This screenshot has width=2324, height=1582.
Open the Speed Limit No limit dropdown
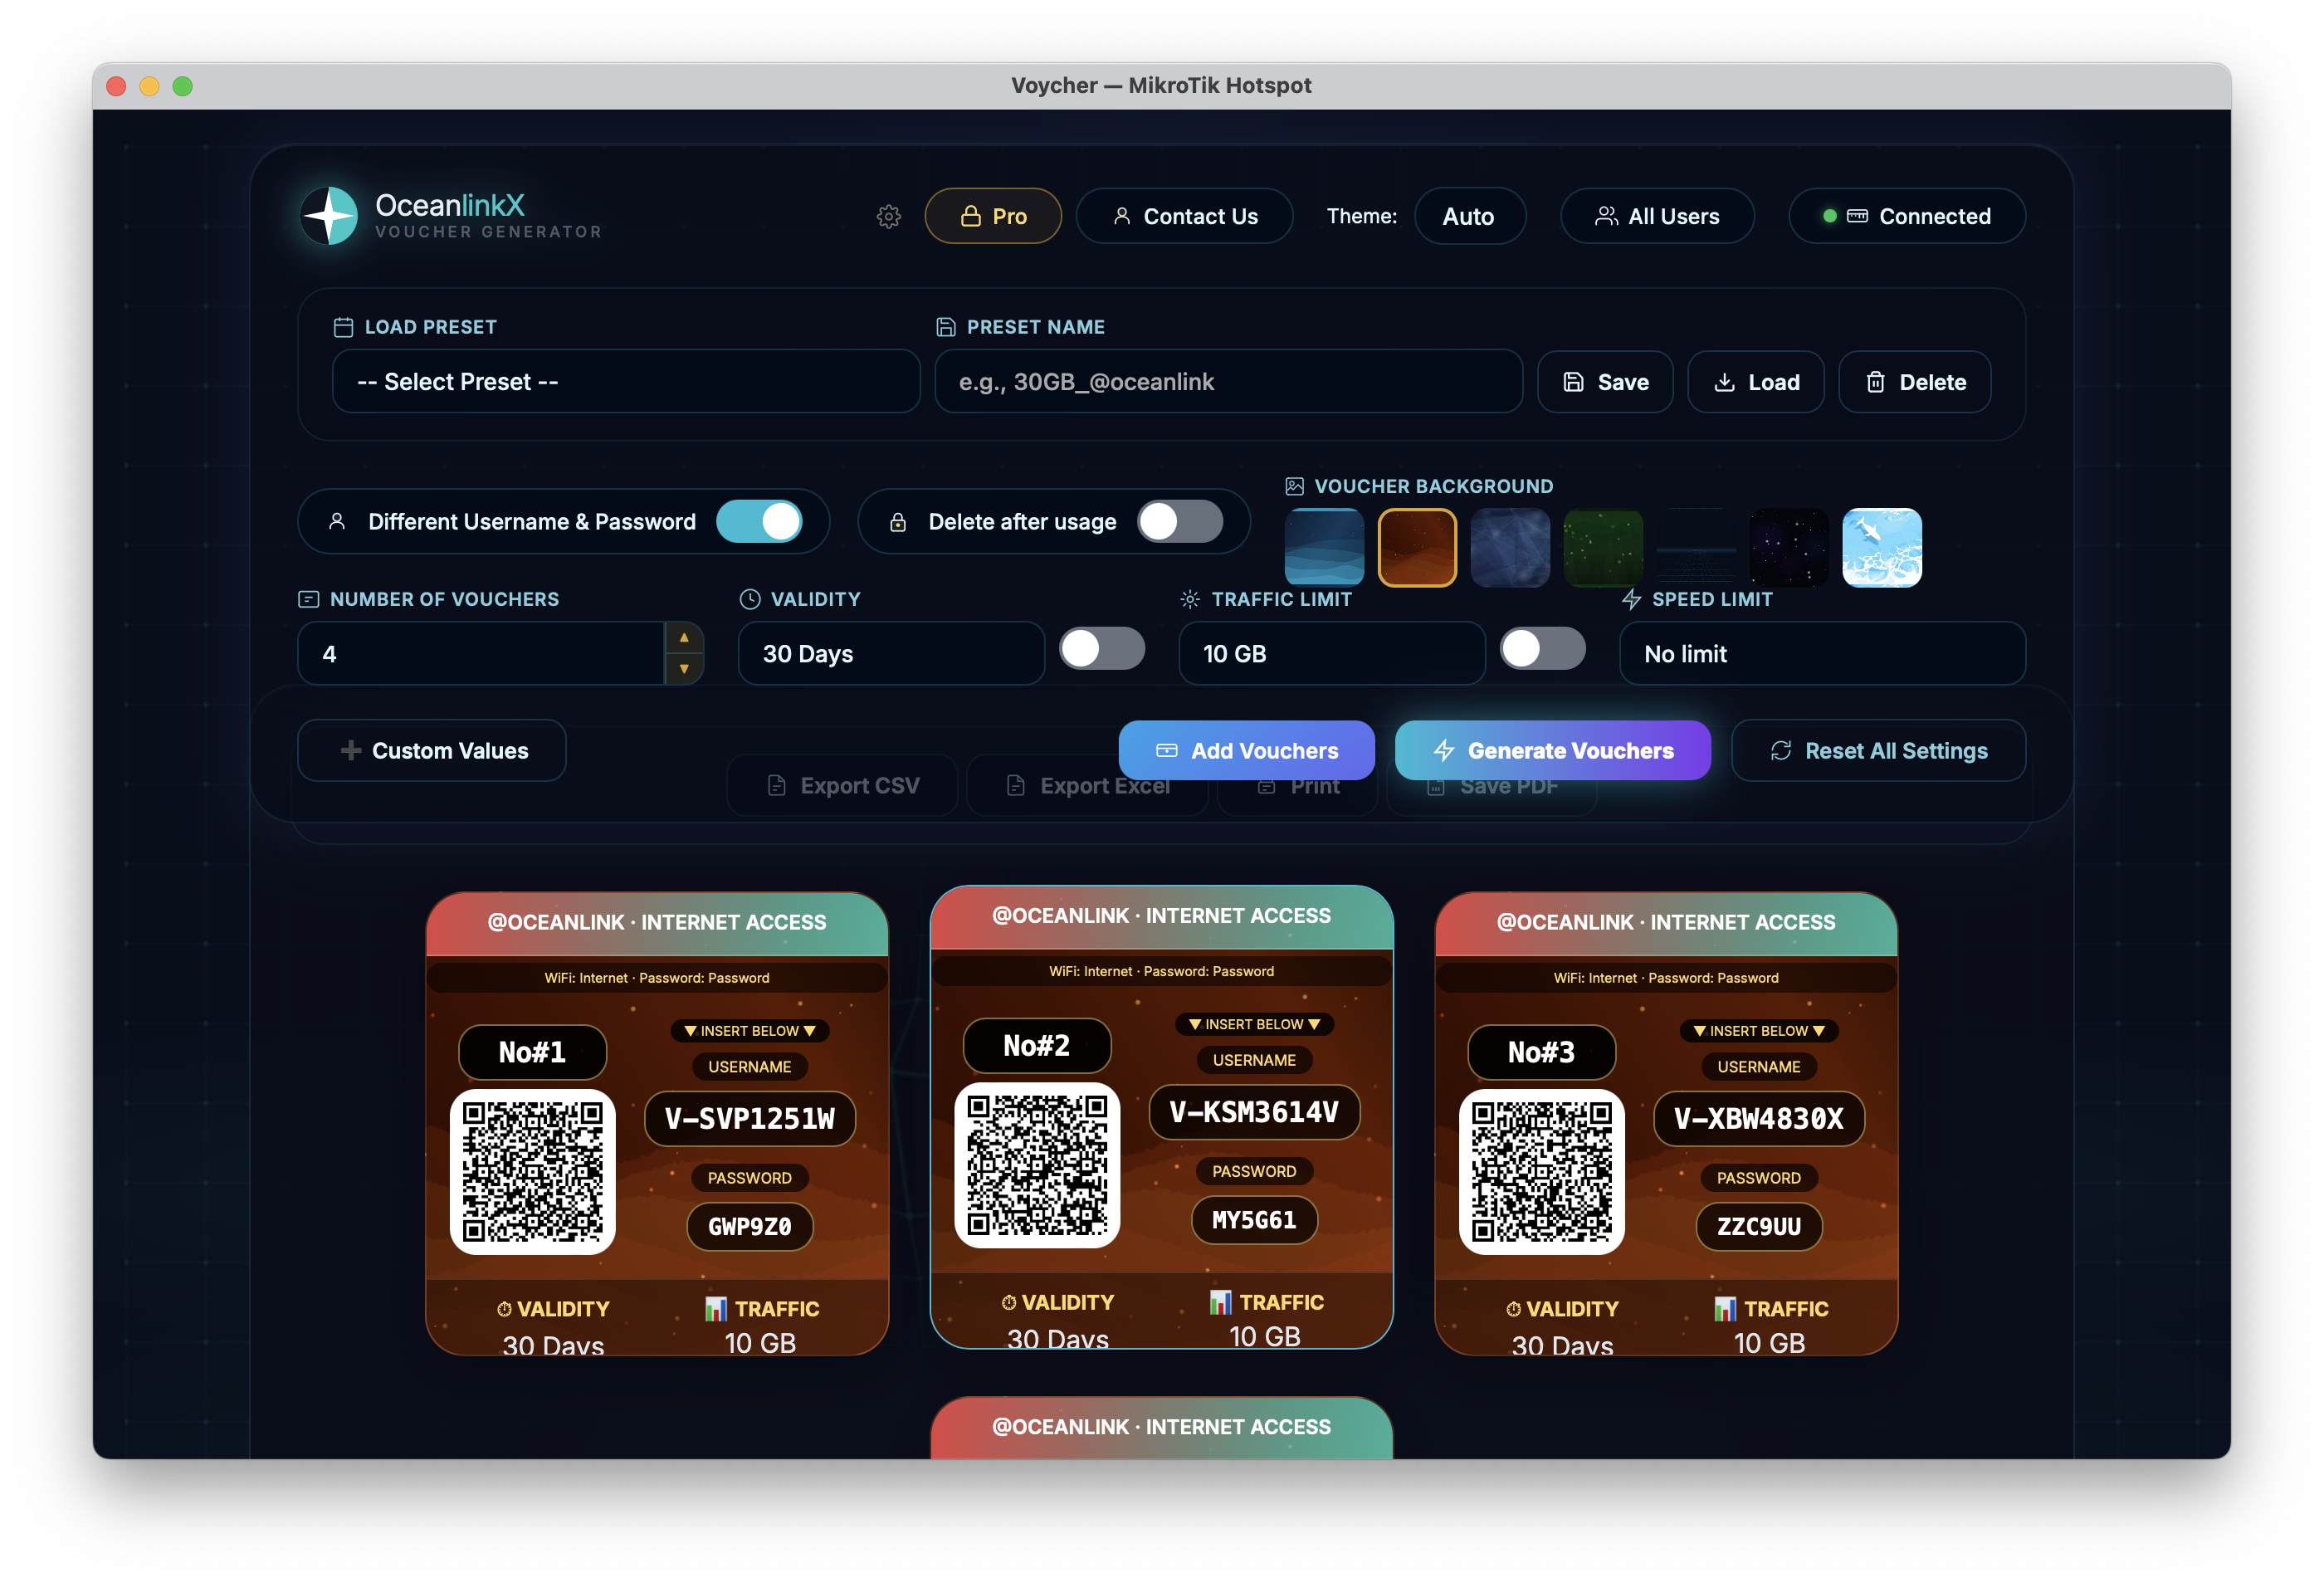(x=1823, y=653)
